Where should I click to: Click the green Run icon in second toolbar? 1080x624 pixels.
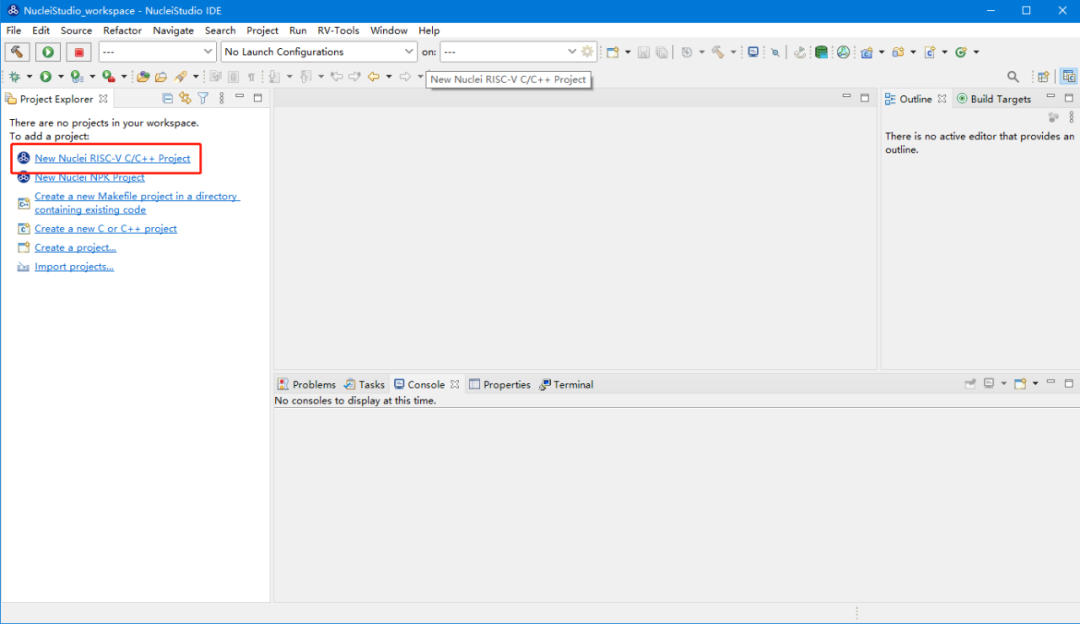pyautogui.click(x=45, y=76)
